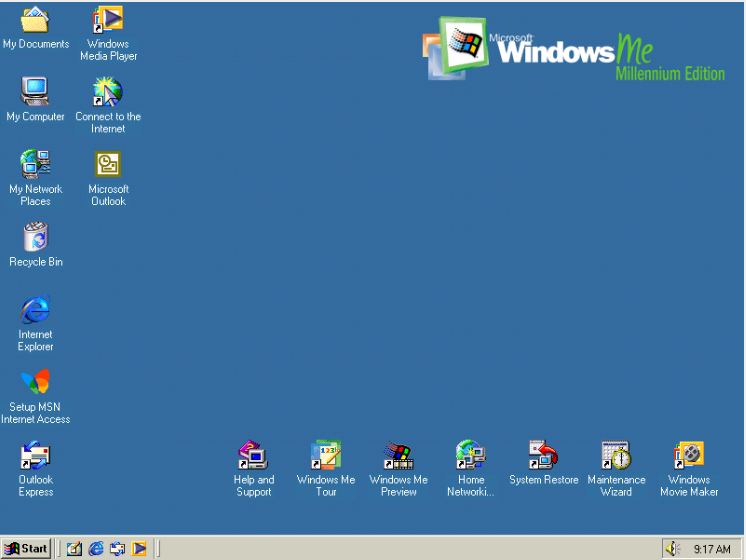
Task: Launch Windows Media Player desktop shortcut
Action: coord(108,20)
